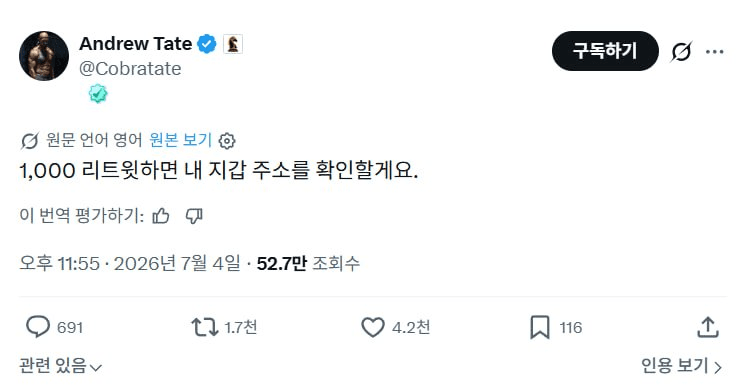
Task: Bookmark this tweet
Action: click(540, 327)
